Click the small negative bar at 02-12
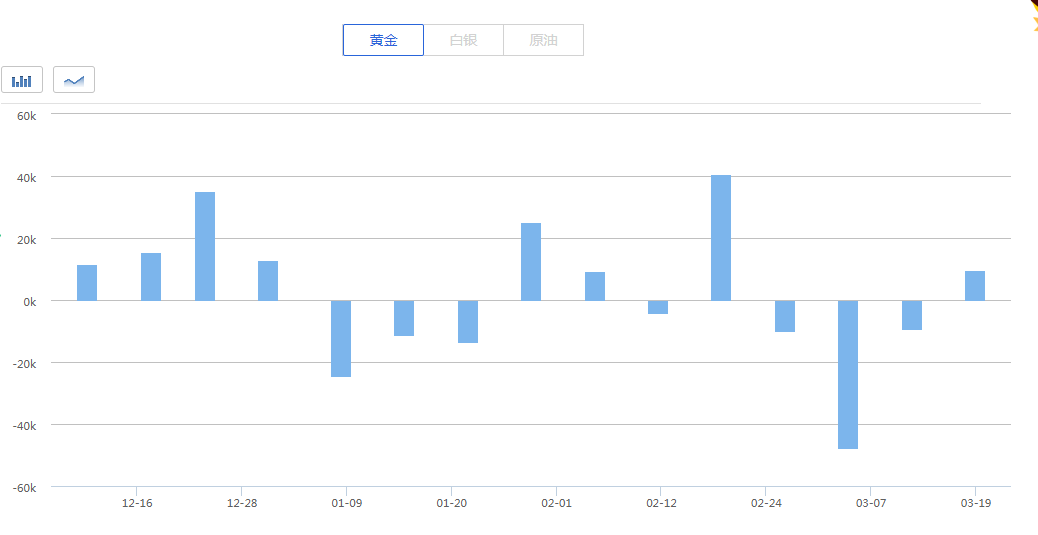1038x535 pixels. point(658,307)
